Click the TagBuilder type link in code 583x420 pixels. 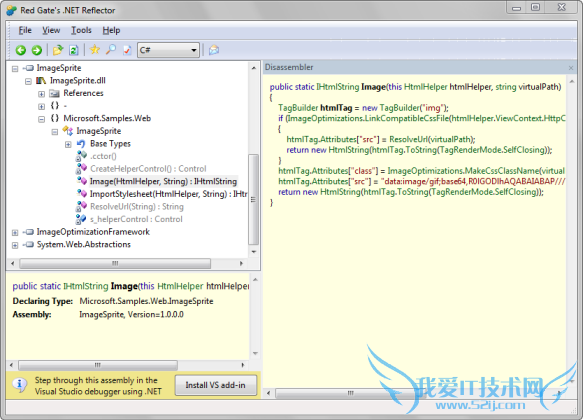click(298, 108)
